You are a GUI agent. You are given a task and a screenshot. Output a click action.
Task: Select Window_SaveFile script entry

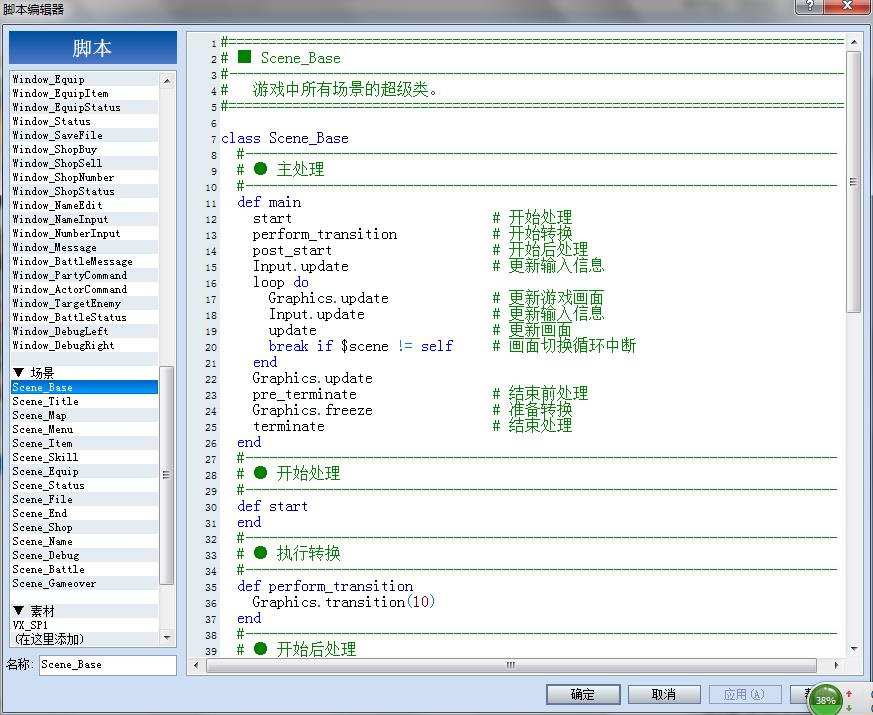[85, 135]
